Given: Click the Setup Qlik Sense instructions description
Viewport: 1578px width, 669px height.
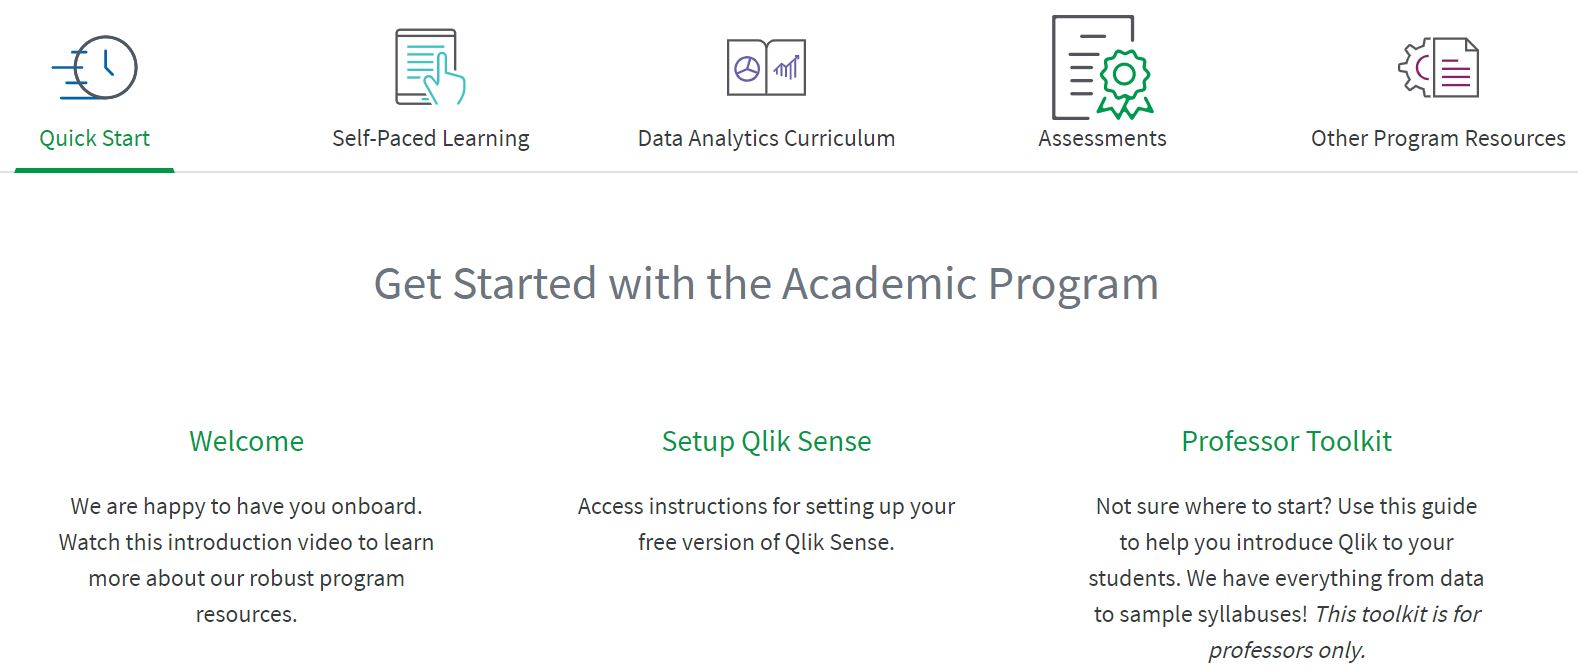Looking at the screenshot, I should click(x=766, y=524).
